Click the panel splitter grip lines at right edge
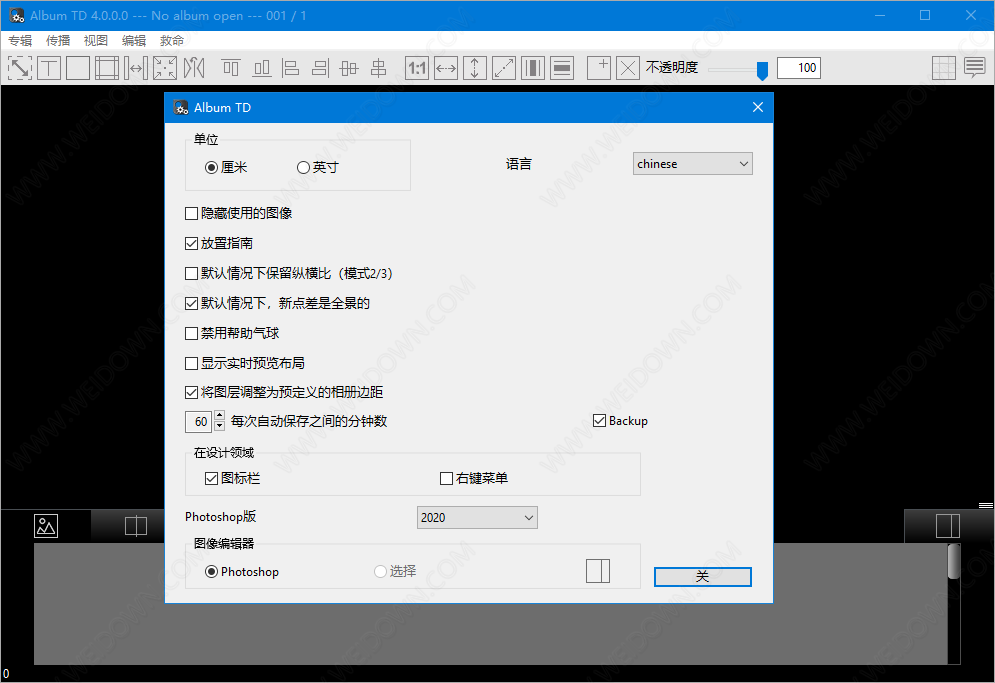 [985, 505]
